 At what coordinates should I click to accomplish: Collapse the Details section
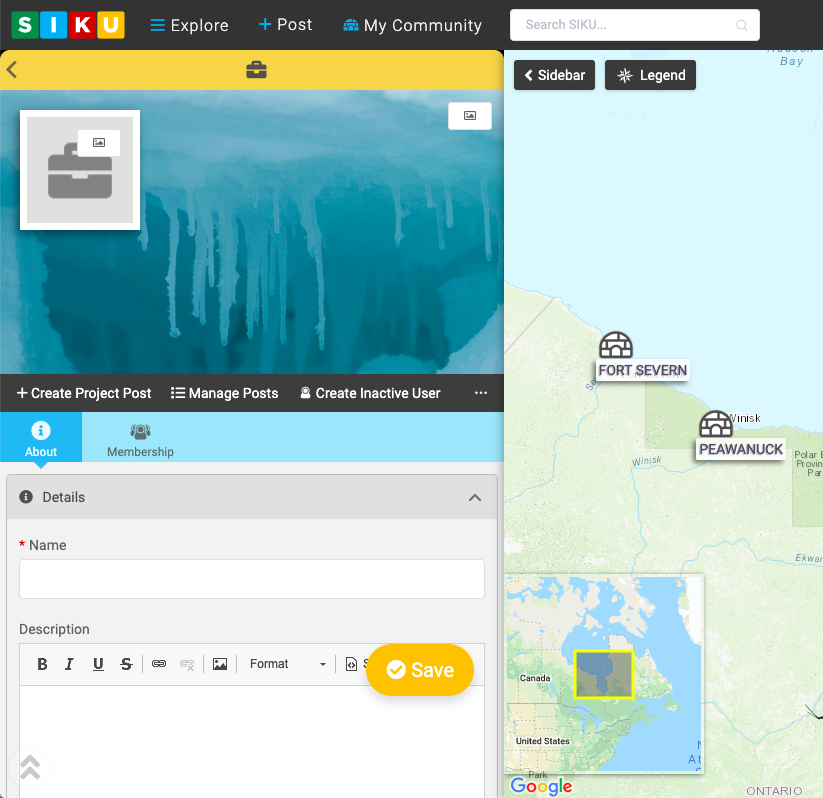tap(475, 497)
